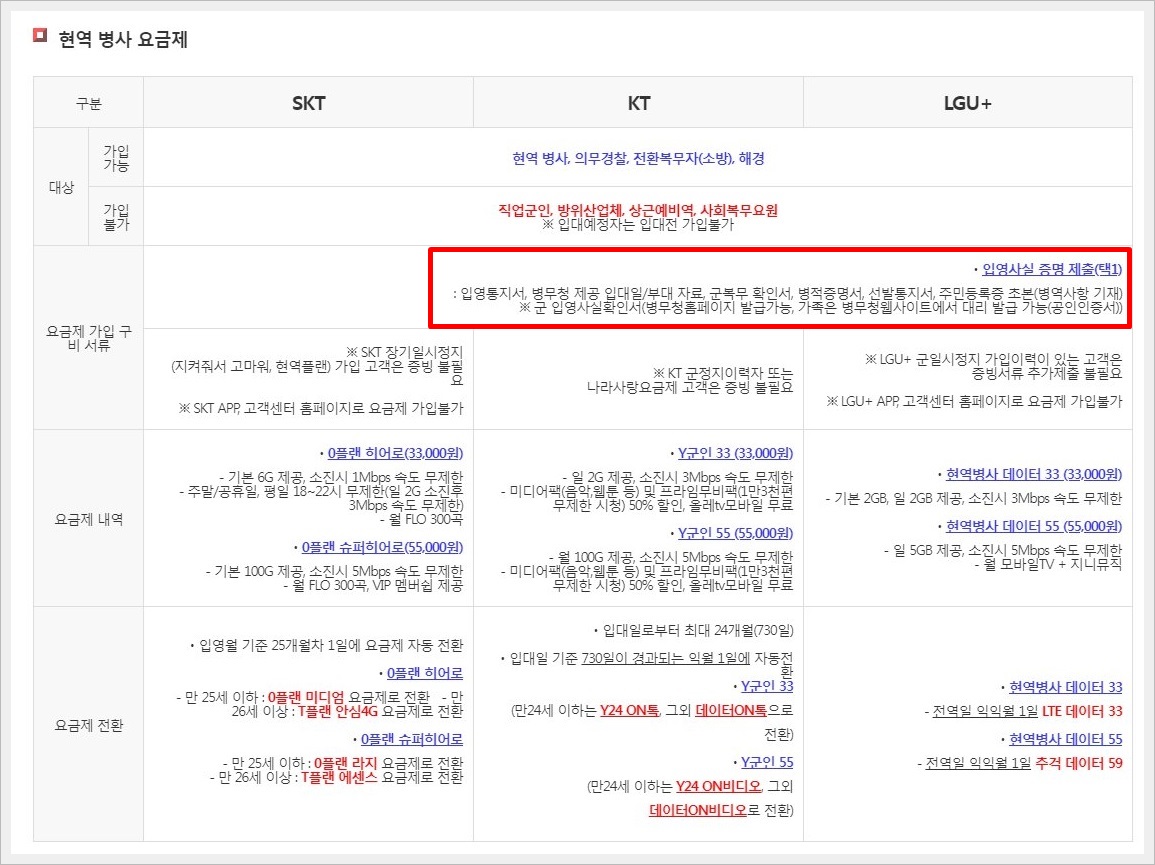Click the 요금제 가입 구비 서류 row label
The width and height of the screenshot is (1155, 865).
coord(88,338)
